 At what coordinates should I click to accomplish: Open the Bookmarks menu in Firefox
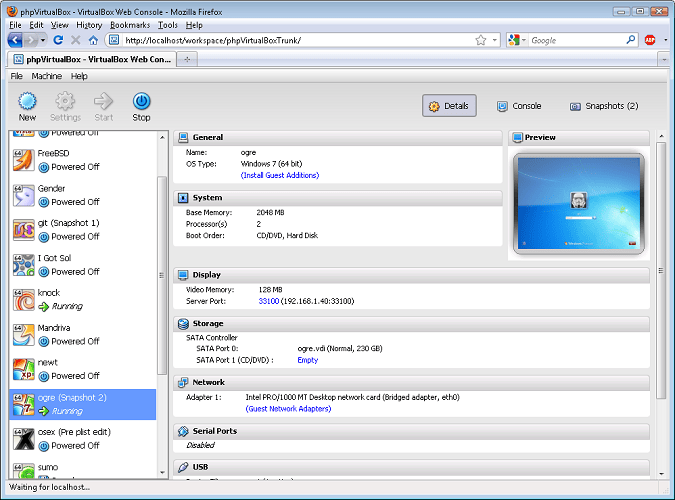(130, 25)
